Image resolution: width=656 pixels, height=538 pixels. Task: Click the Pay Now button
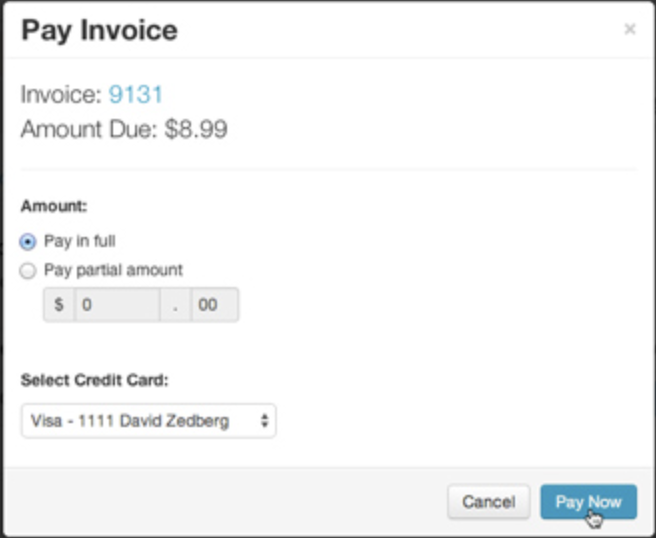point(588,502)
